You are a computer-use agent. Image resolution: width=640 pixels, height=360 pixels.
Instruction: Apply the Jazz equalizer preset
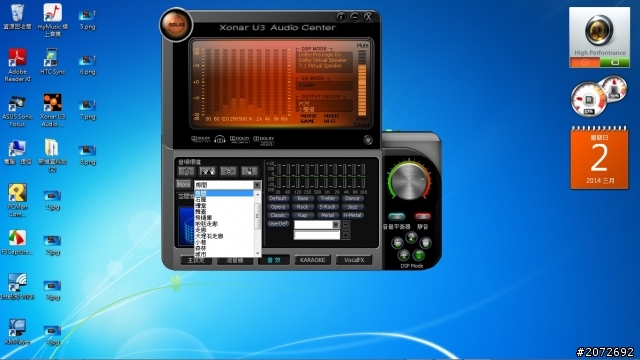tap(352, 207)
